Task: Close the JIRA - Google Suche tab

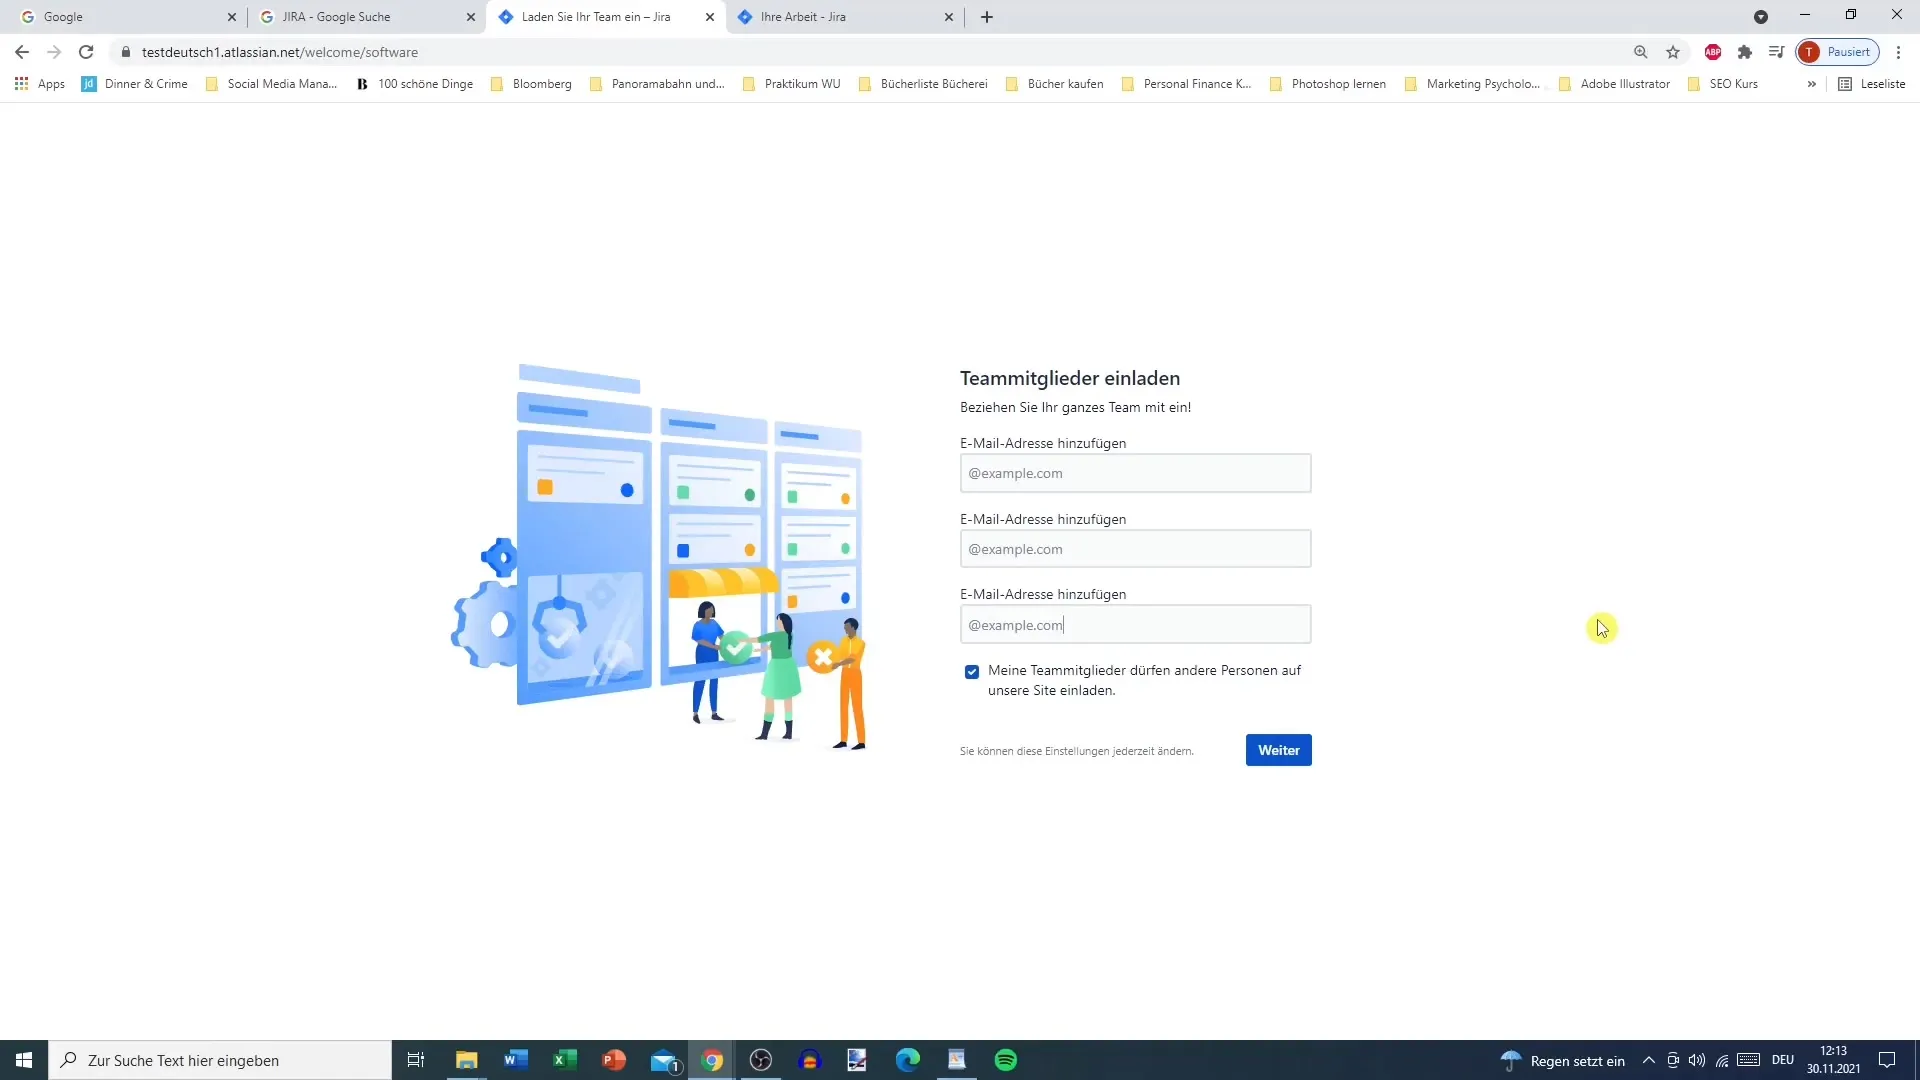Action: (471, 17)
